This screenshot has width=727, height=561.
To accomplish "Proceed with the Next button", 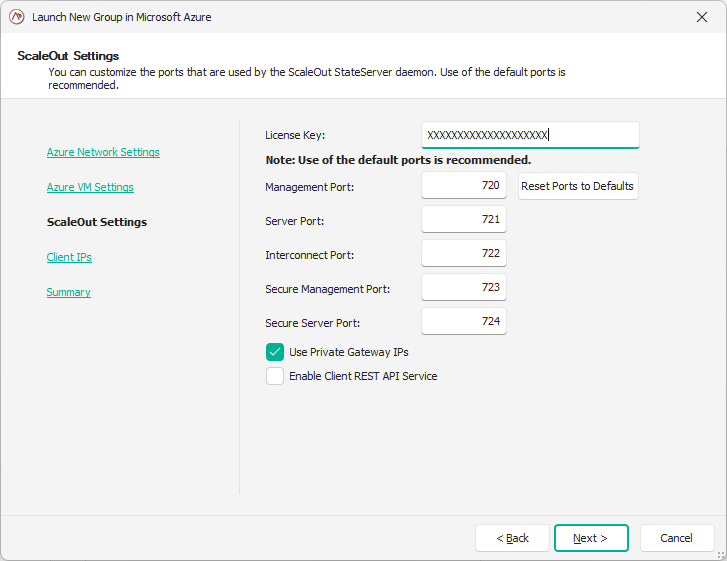I will [x=591, y=538].
